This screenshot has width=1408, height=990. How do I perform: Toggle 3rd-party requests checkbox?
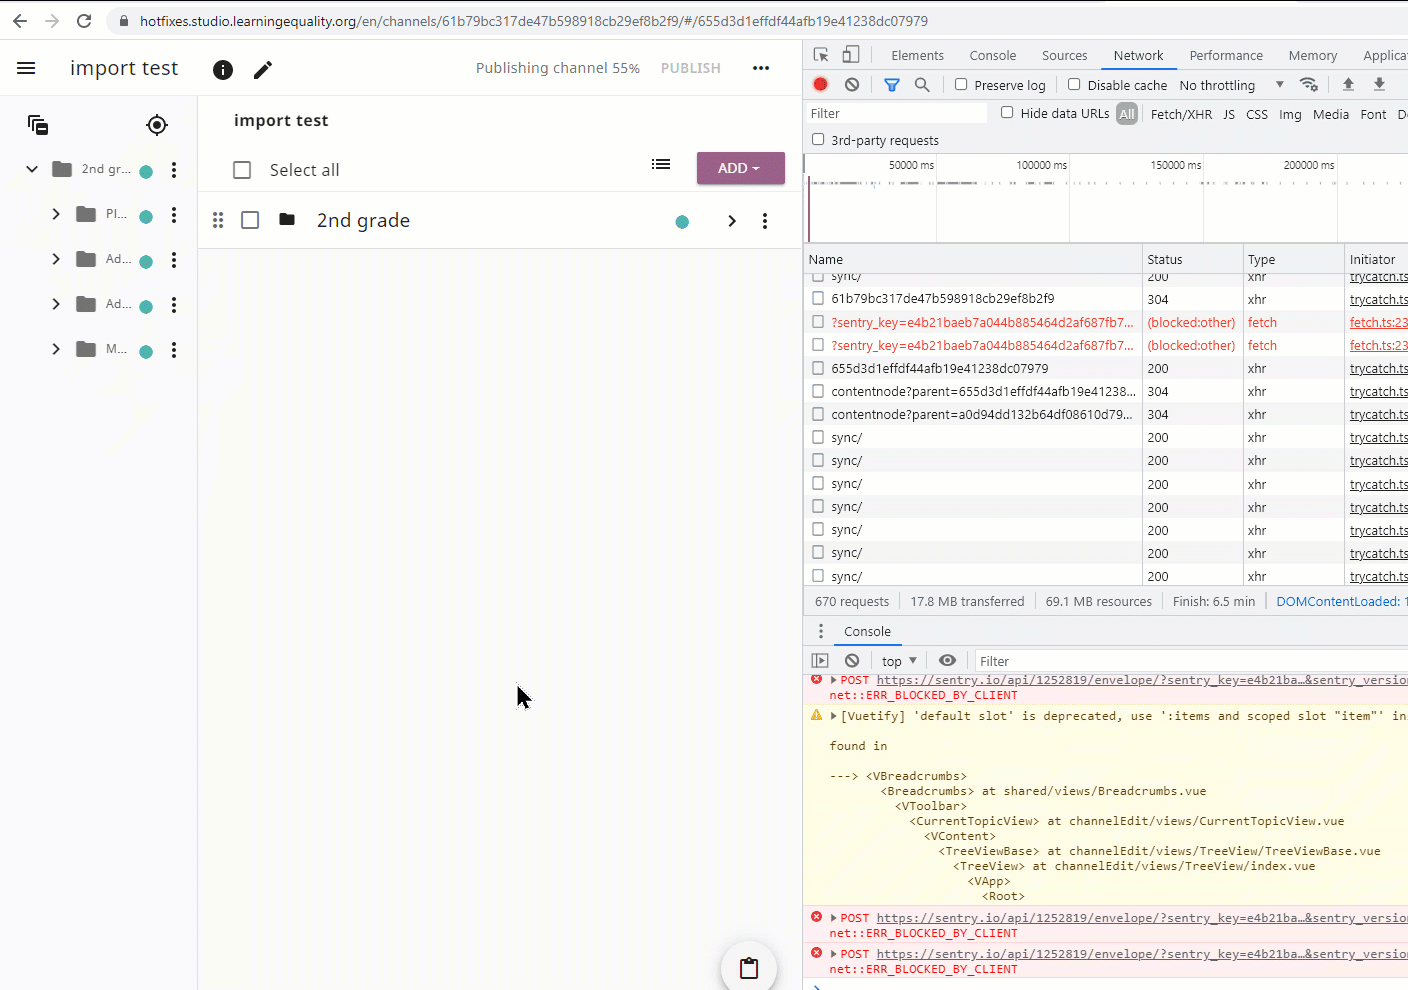click(x=818, y=140)
